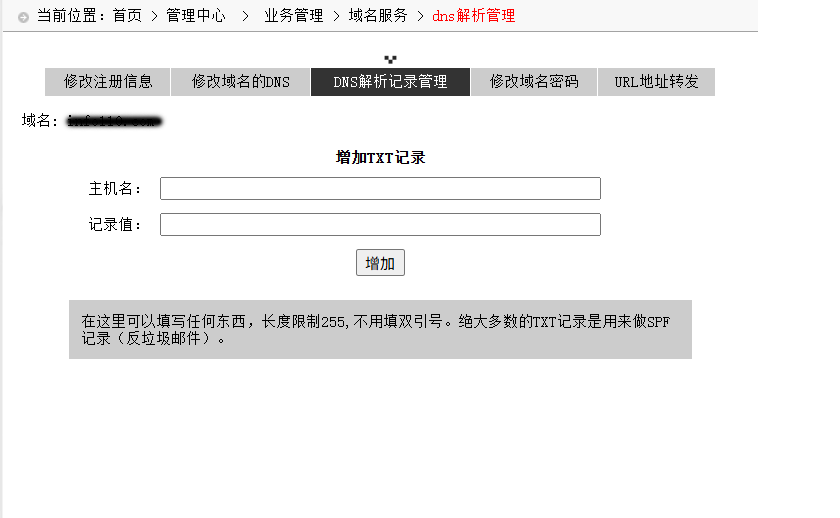This screenshot has width=840, height=518.
Task: Open the URL地址转发 tab
Action: pyautogui.click(x=656, y=82)
